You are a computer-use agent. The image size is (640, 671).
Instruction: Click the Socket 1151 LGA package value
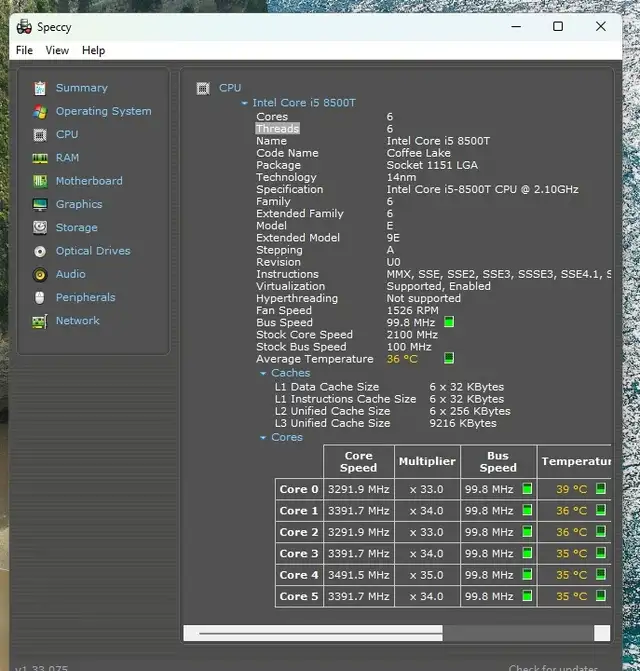[432, 165]
